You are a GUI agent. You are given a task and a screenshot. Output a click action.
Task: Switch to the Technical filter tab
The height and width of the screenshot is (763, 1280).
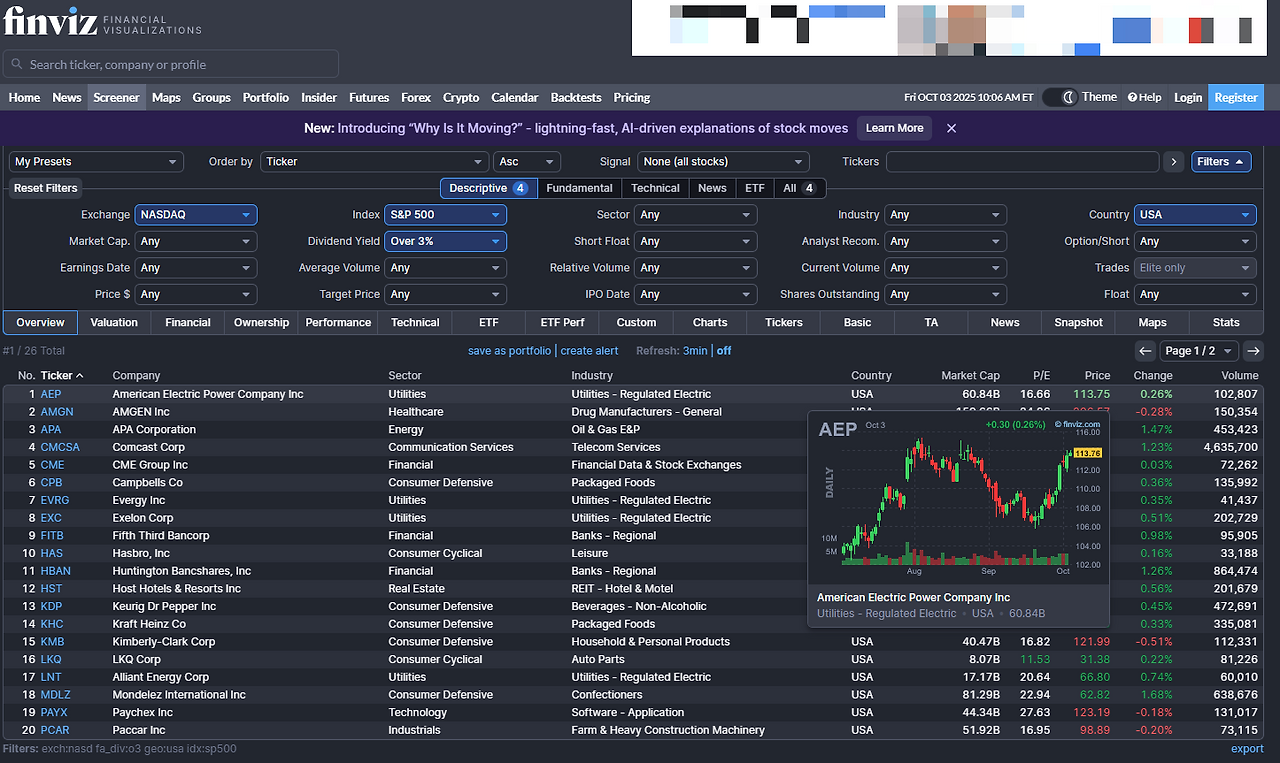click(655, 188)
